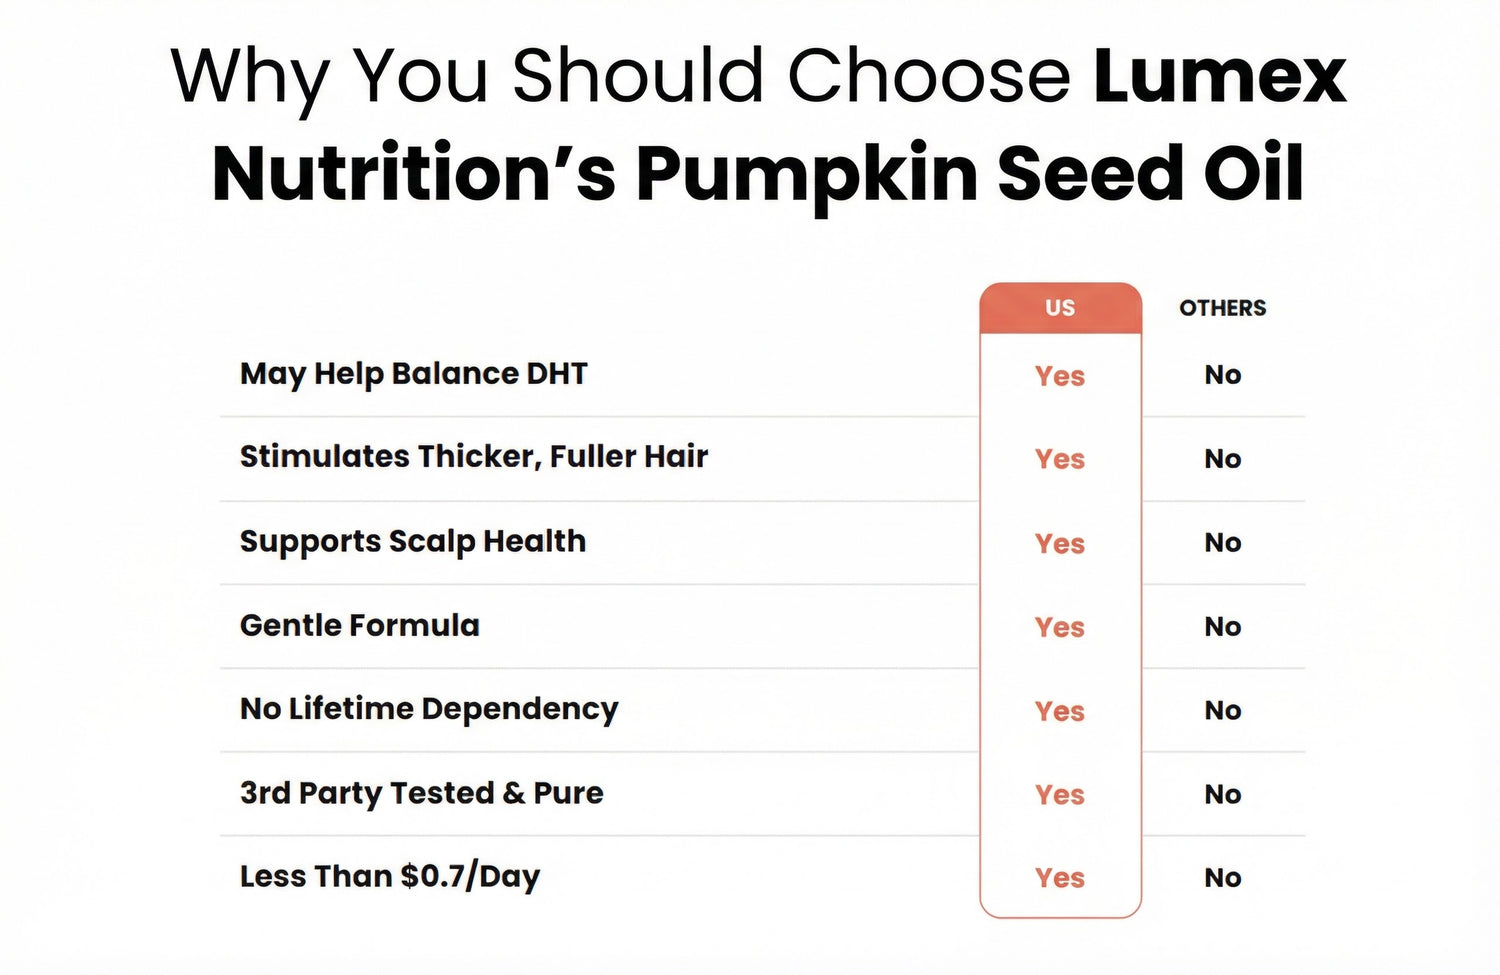Screen dimensions: 1500x975
Task: Click Yes for No Lifetime Dependency
Action: click(x=1060, y=711)
